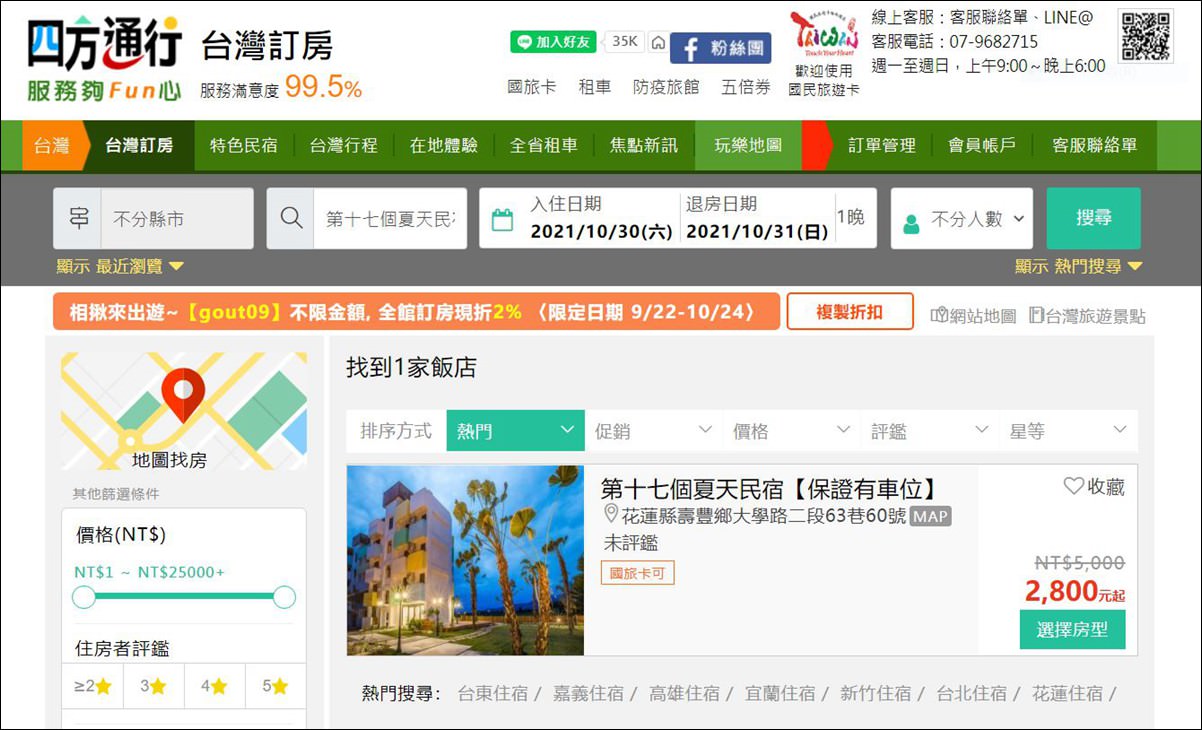This screenshot has width=1202, height=730.
Task: Click the left price range slider handle
Action: 84,597
